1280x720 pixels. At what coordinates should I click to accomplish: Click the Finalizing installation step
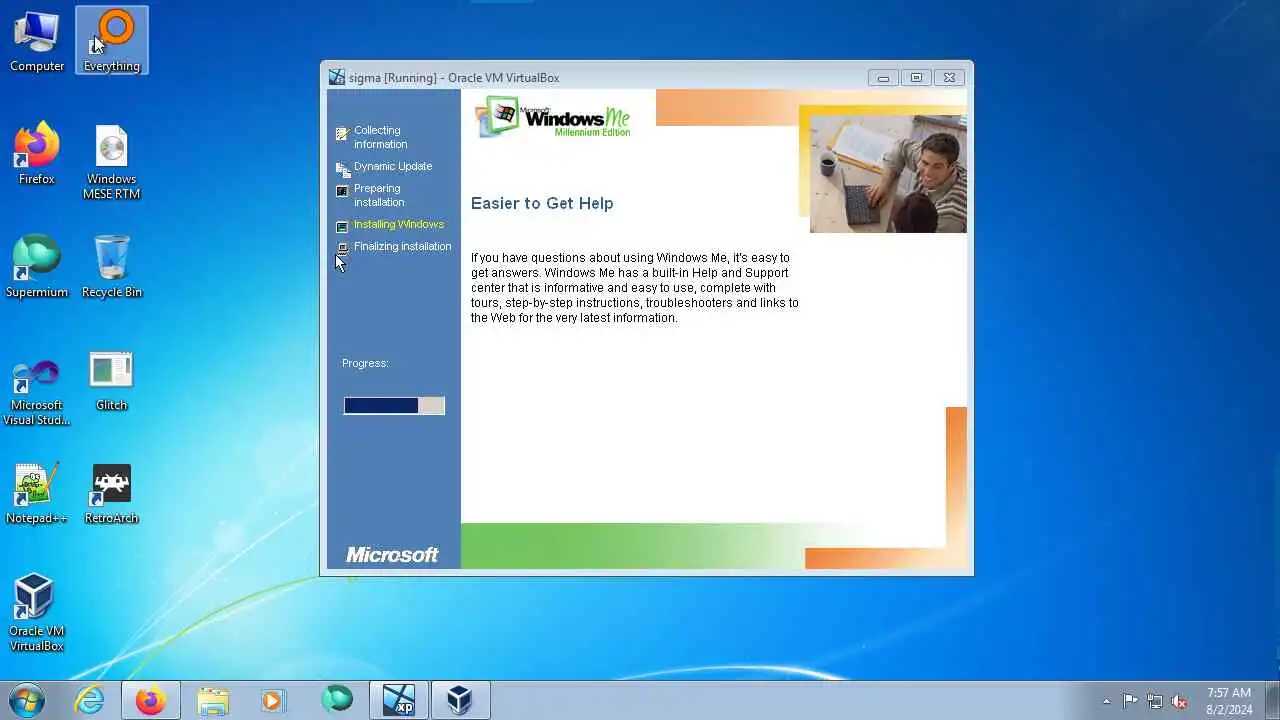402,246
